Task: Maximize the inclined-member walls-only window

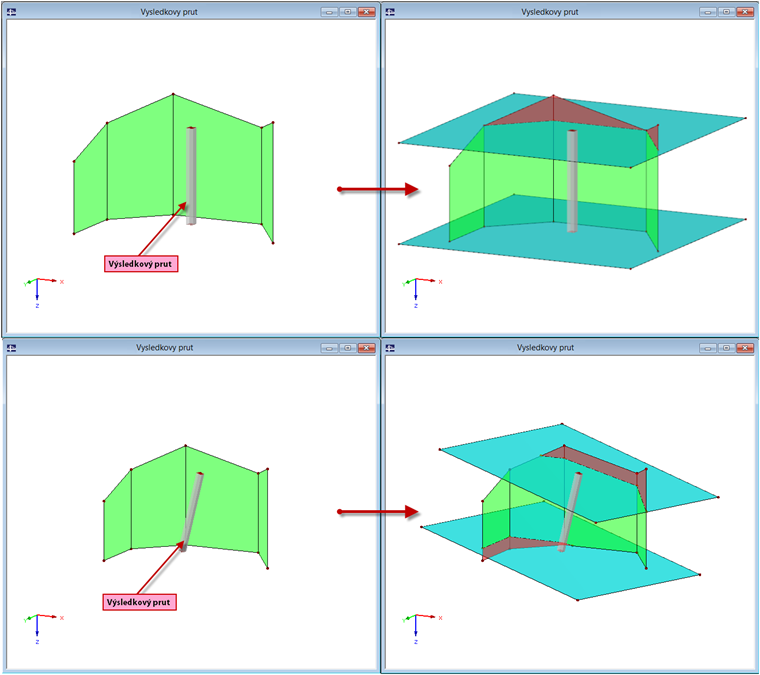Action: coord(348,348)
